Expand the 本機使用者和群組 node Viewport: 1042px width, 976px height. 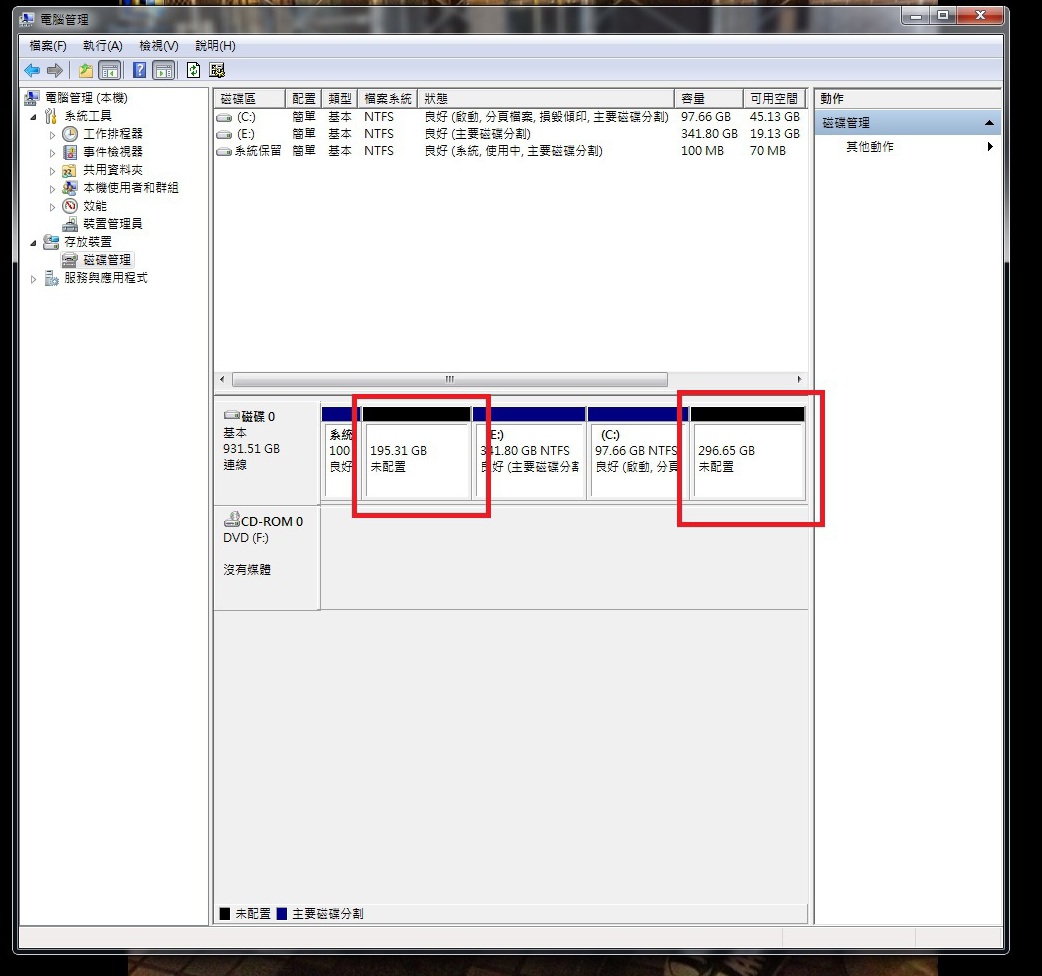(52, 189)
